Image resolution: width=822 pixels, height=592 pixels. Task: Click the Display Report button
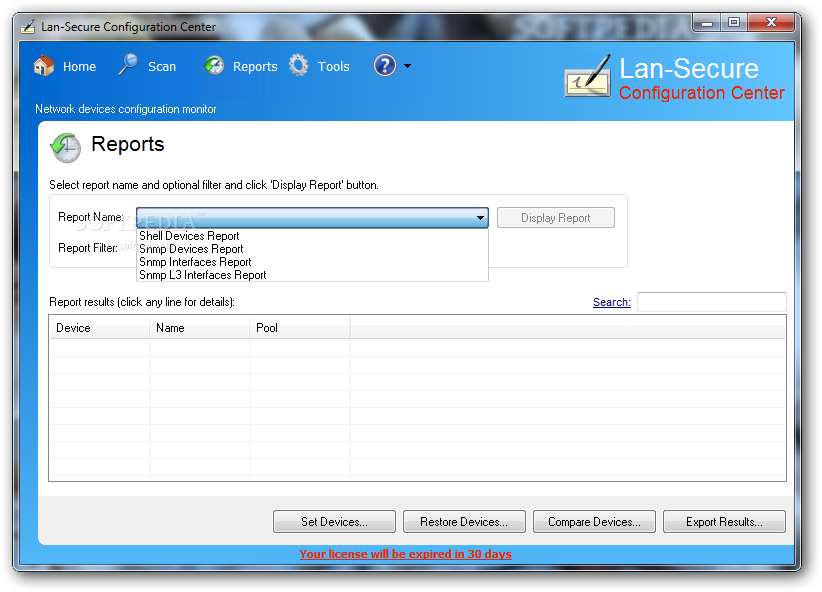pos(556,218)
